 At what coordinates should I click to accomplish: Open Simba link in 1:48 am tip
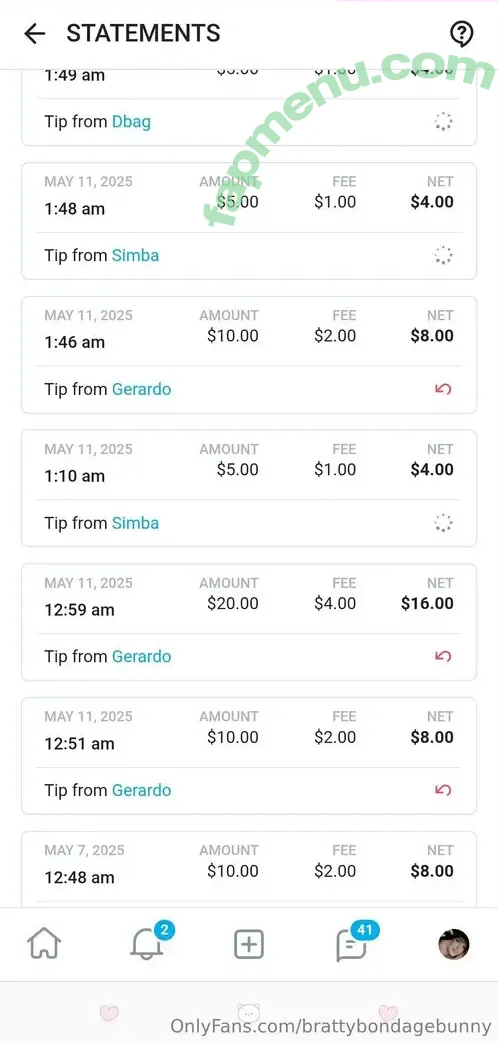[135, 255]
